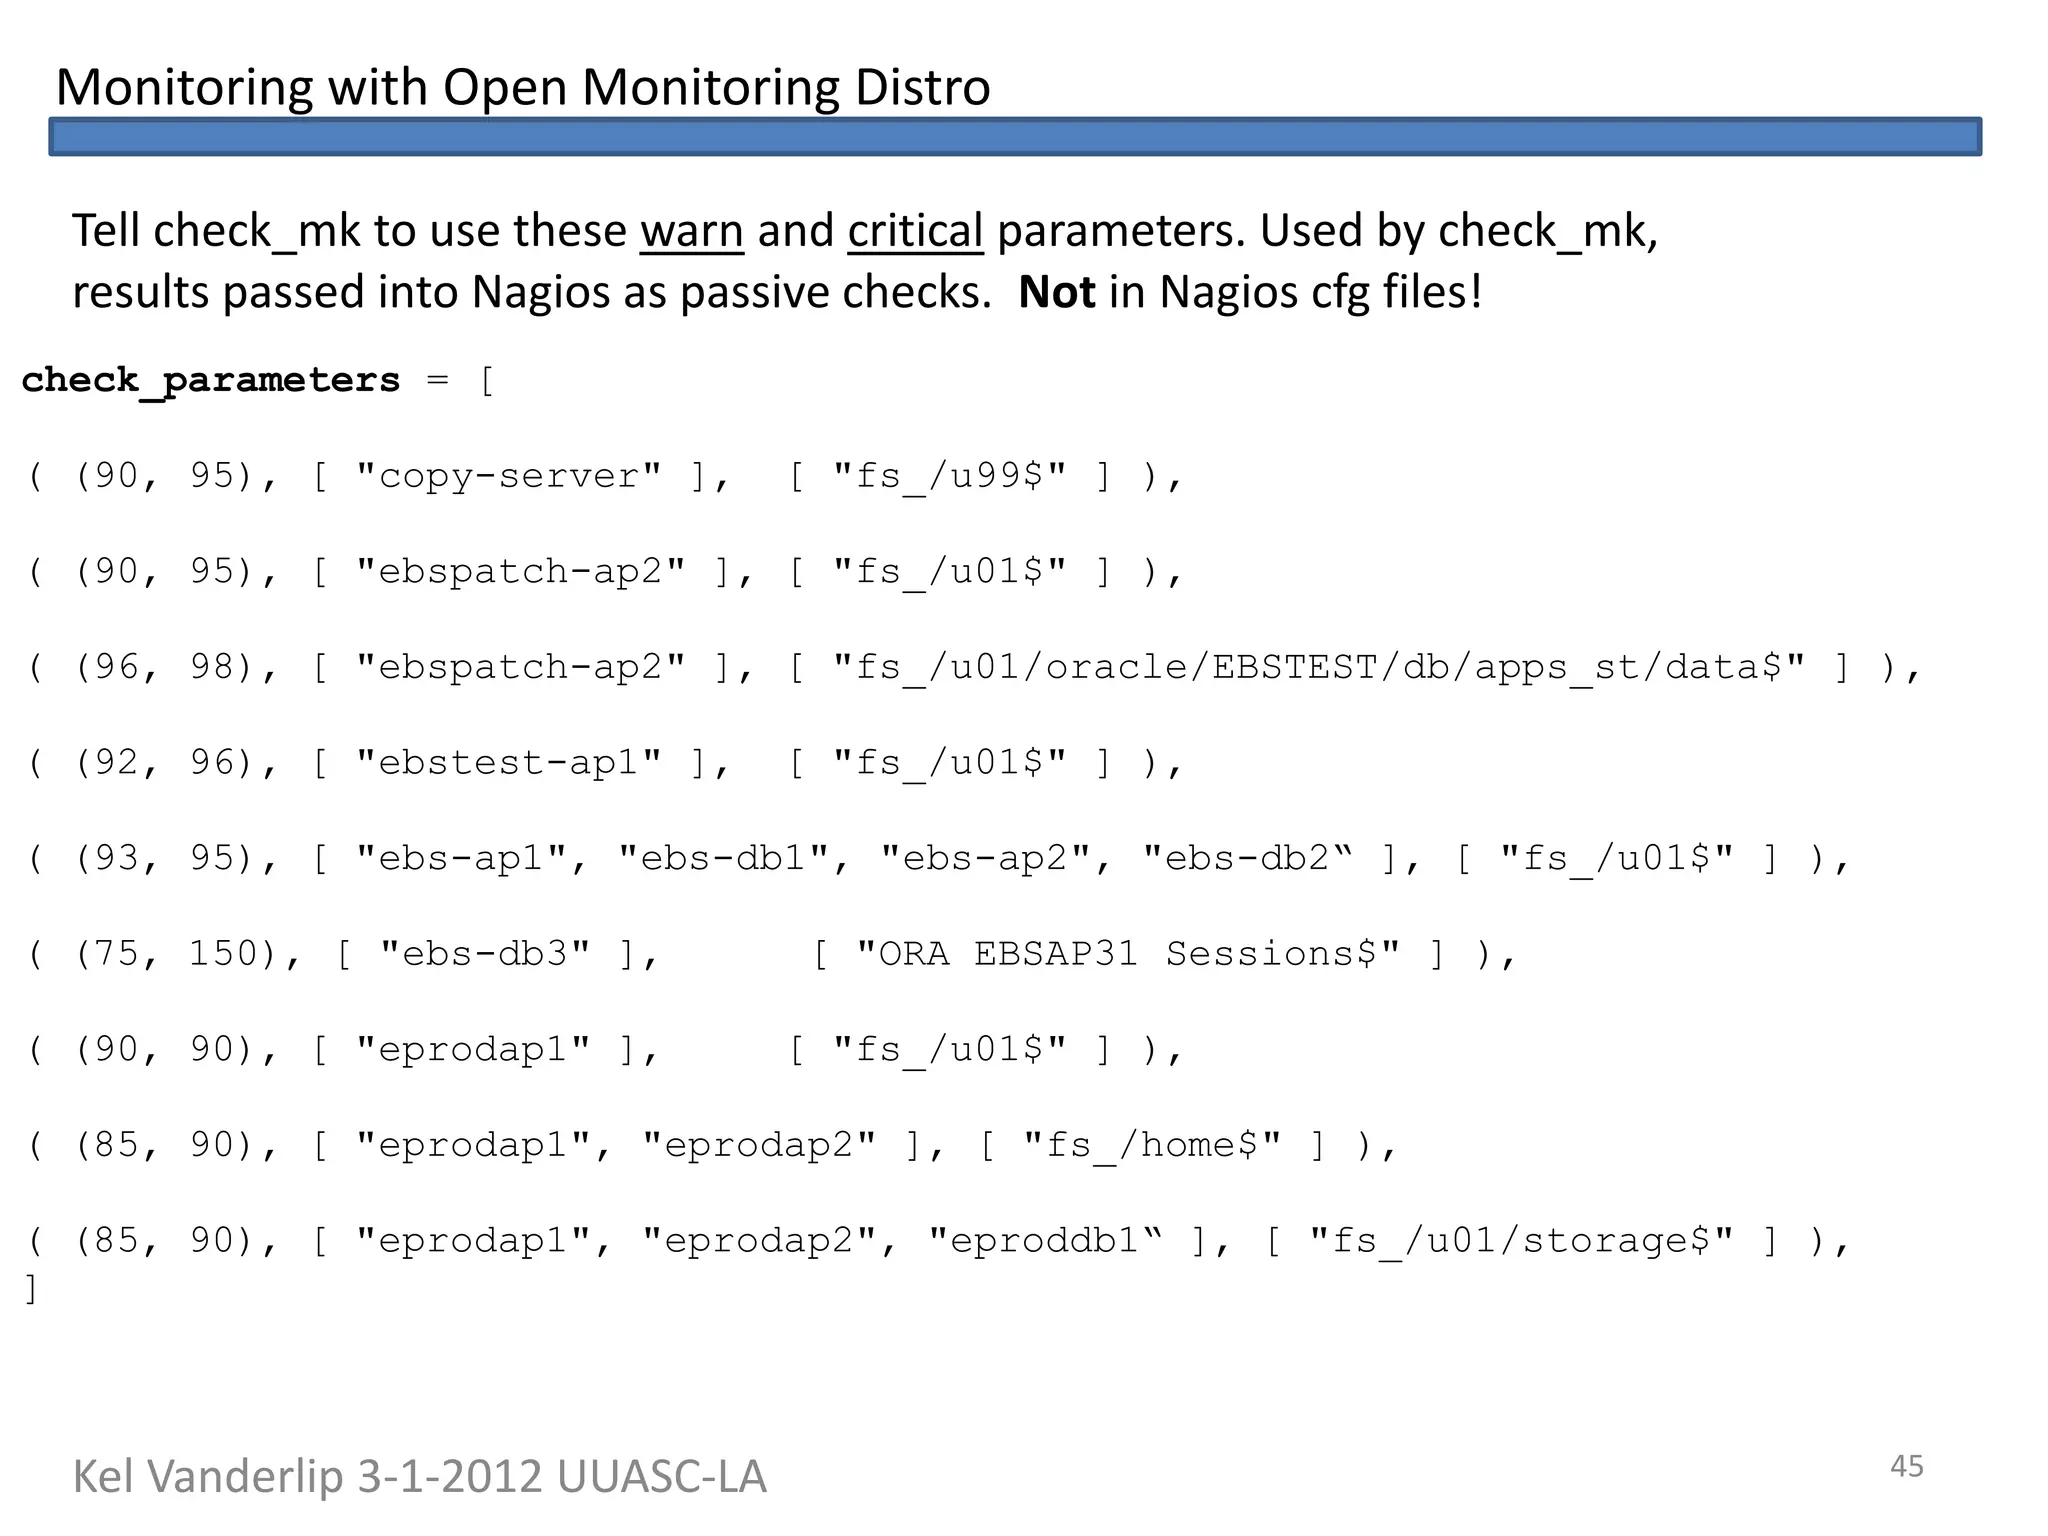Click the bold word 'Not'
The height and width of the screenshot is (1536, 2048).
pos(1056,293)
